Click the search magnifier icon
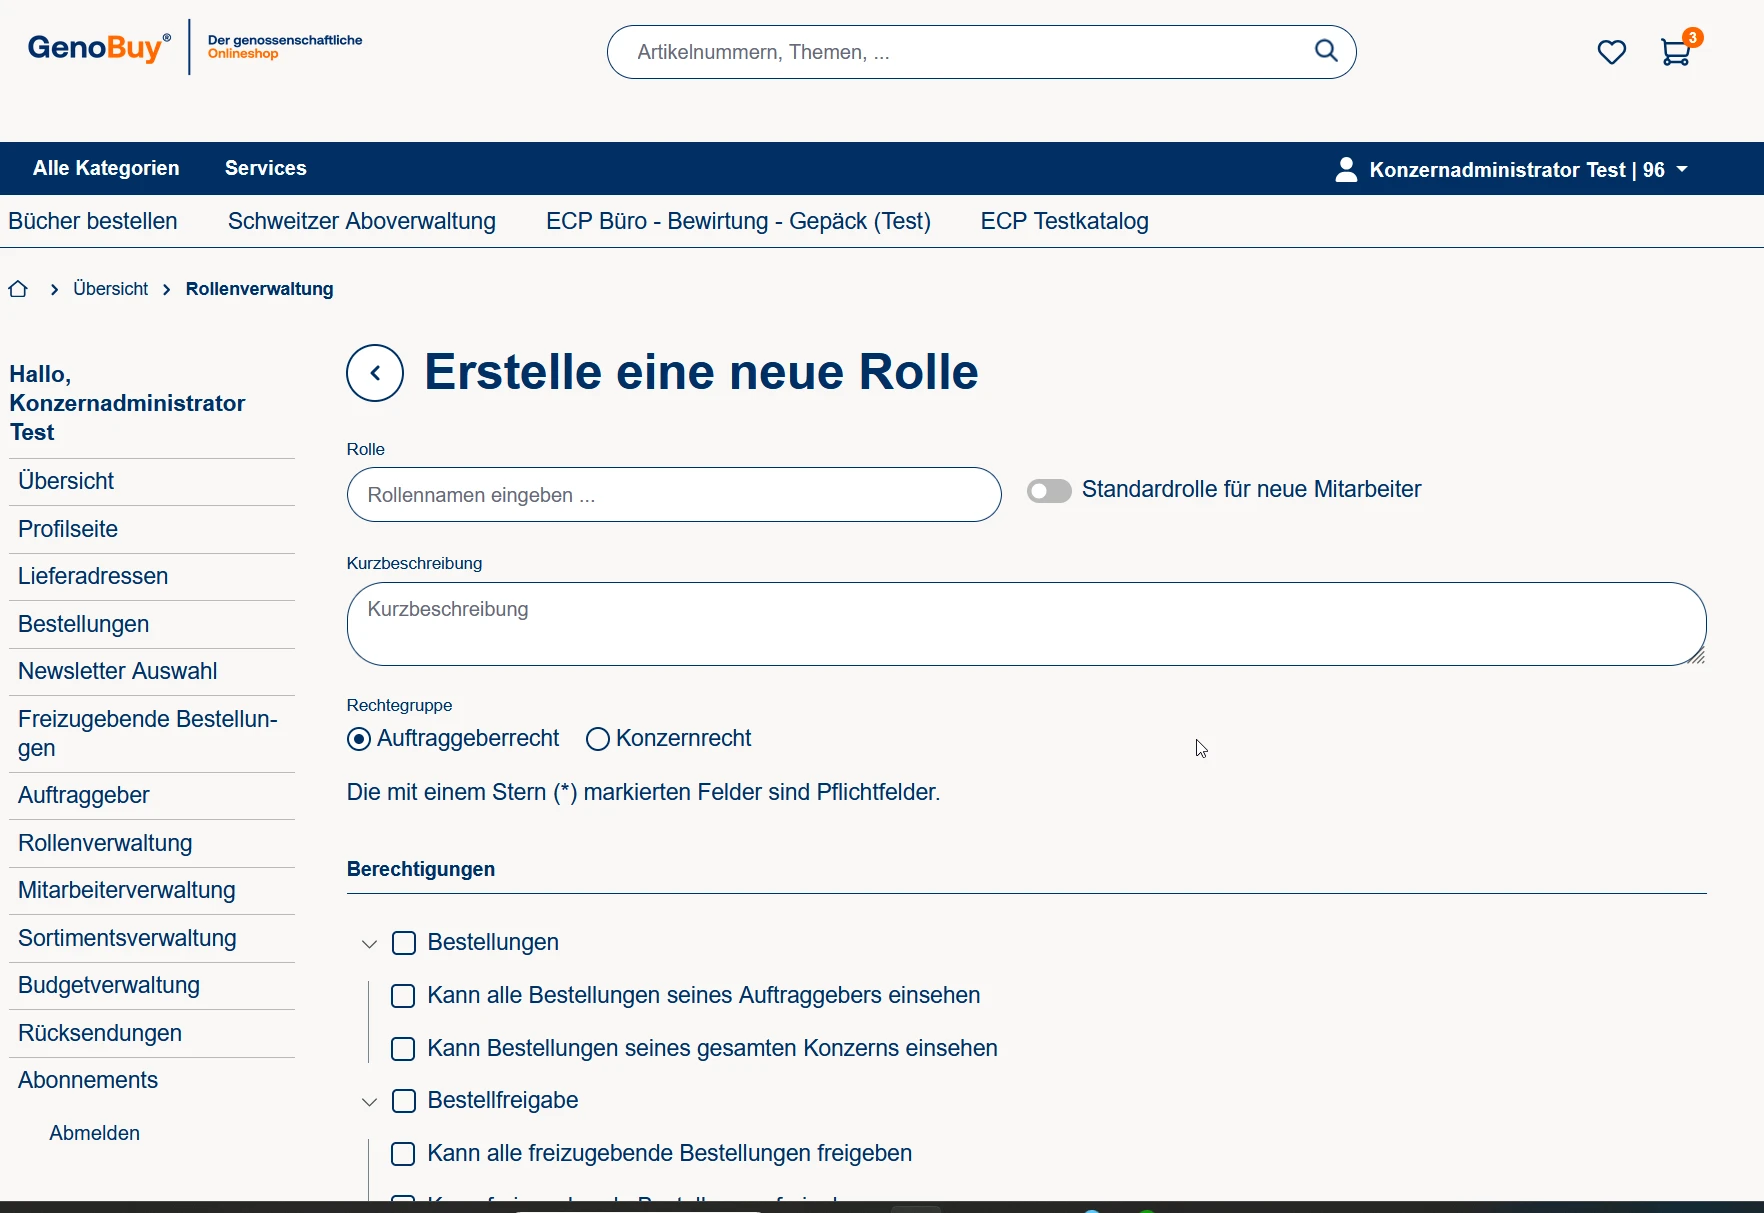This screenshot has height=1213, width=1764. click(1325, 51)
